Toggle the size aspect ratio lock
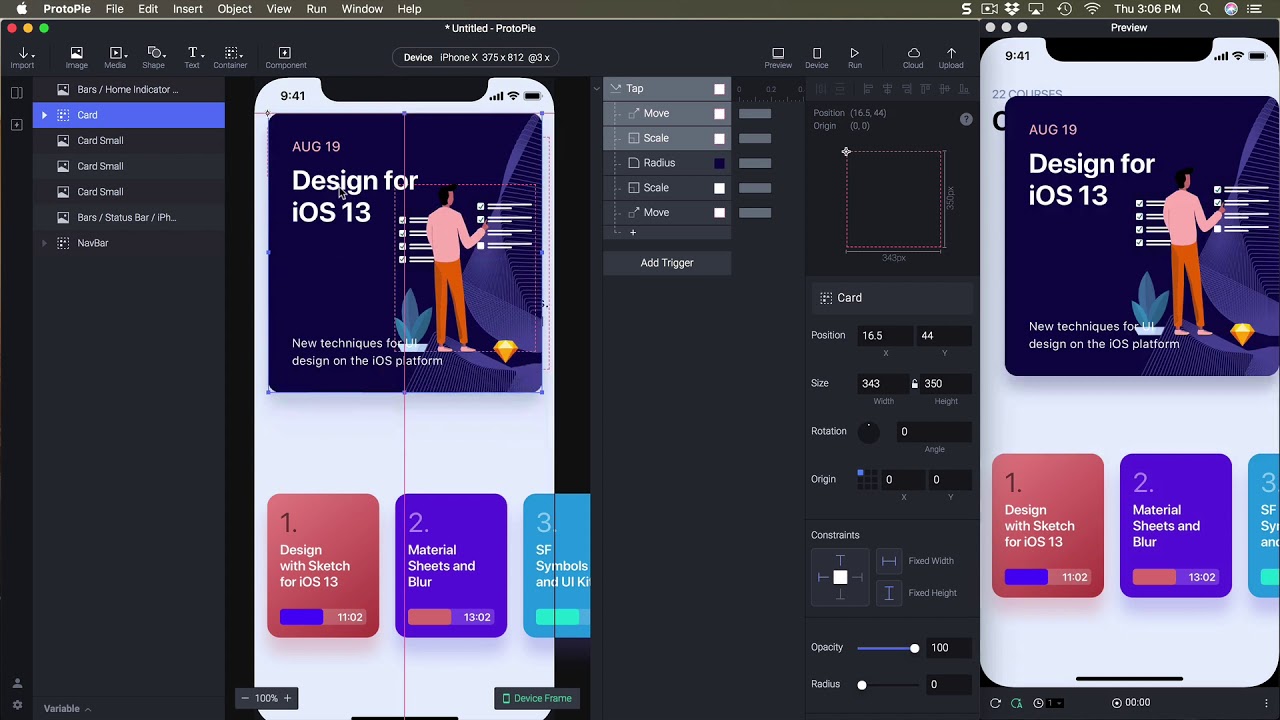 click(914, 384)
